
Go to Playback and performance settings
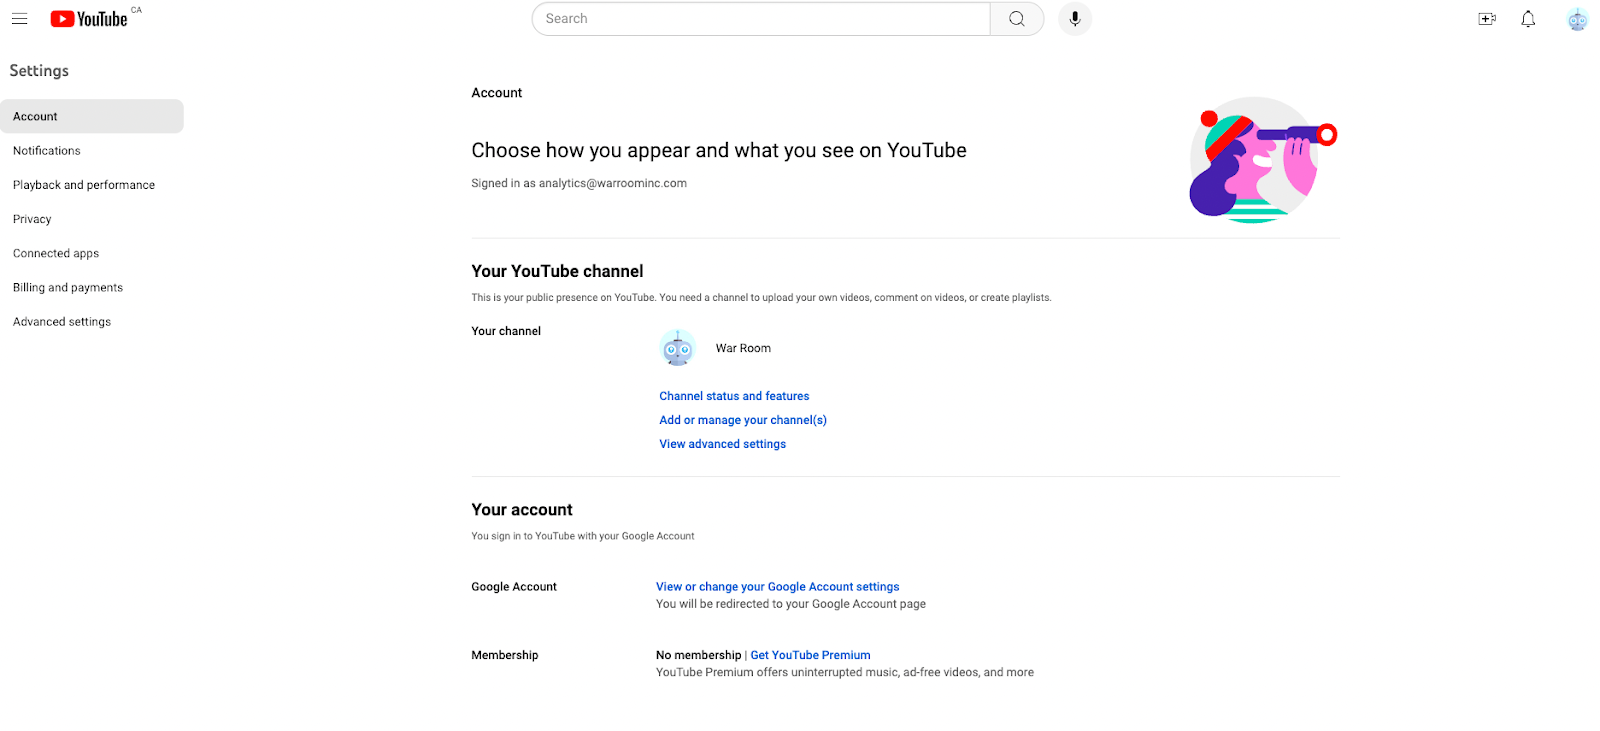click(84, 185)
